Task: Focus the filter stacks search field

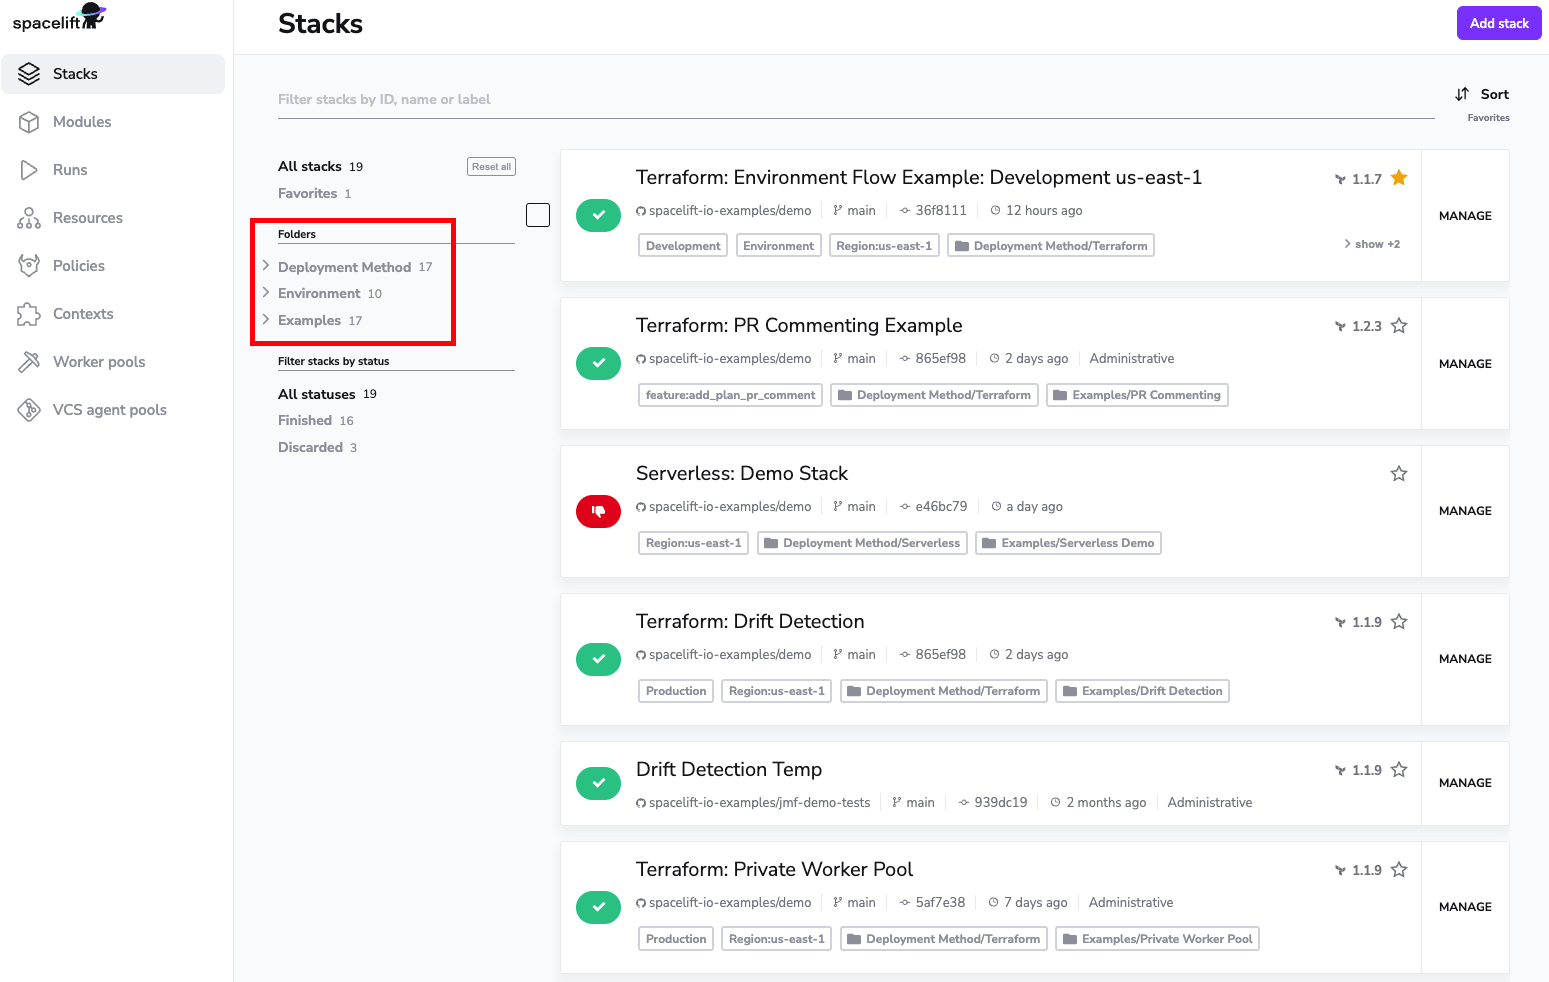Action: click(850, 99)
